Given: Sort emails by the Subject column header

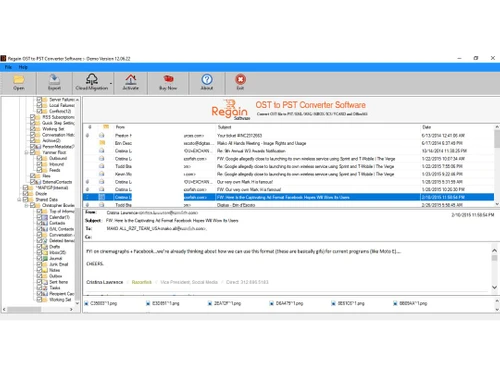Looking at the screenshot, I should [224, 127].
